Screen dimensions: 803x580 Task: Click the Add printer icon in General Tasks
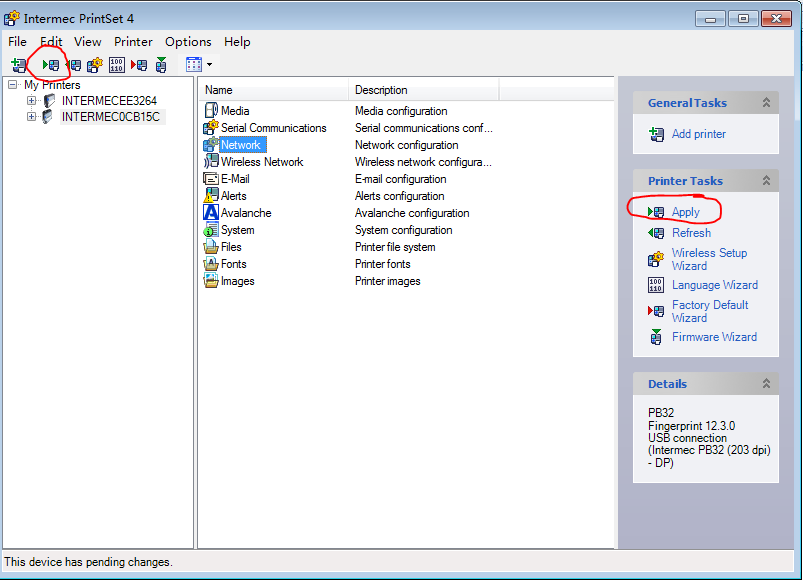click(656, 134)
